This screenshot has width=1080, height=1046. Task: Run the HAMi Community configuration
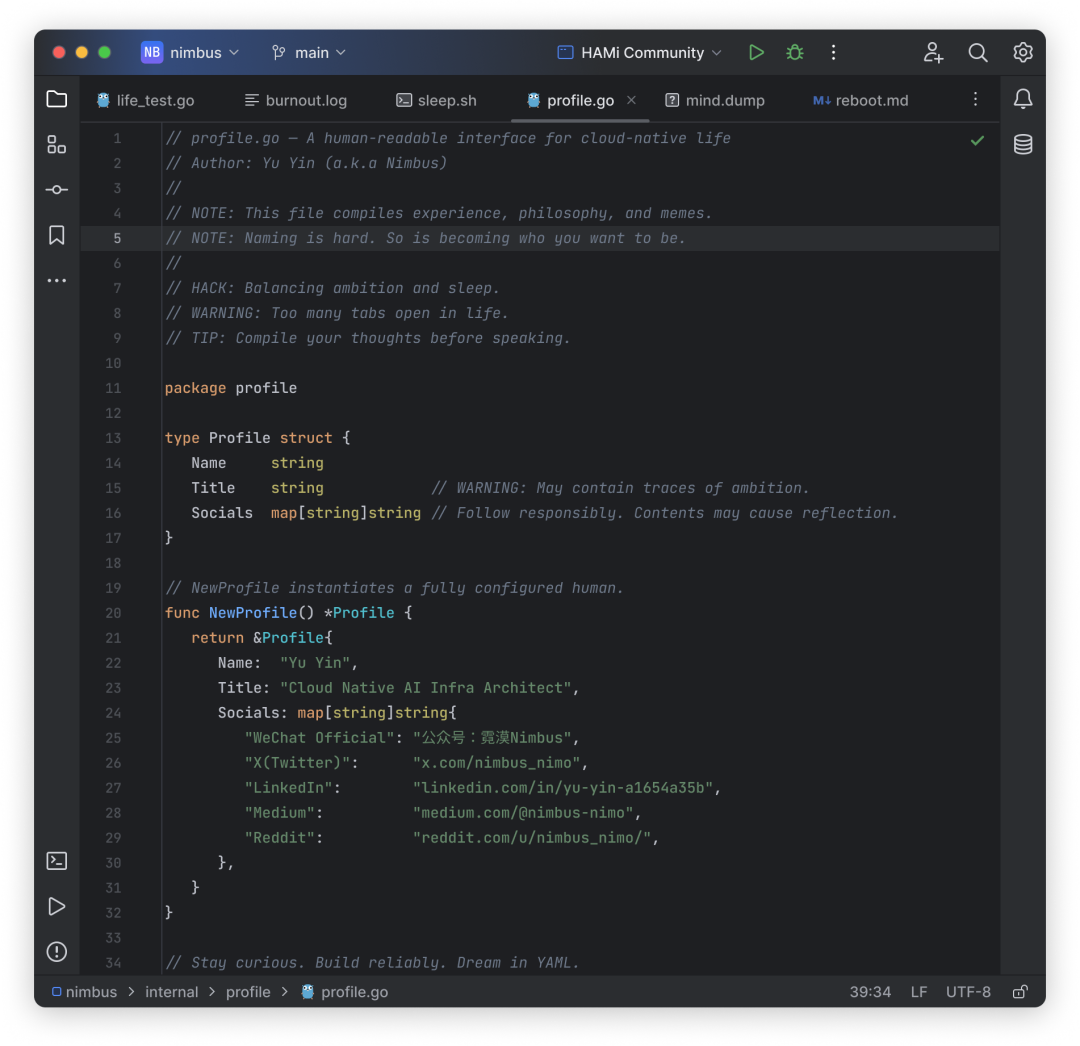tap(756, 52)
